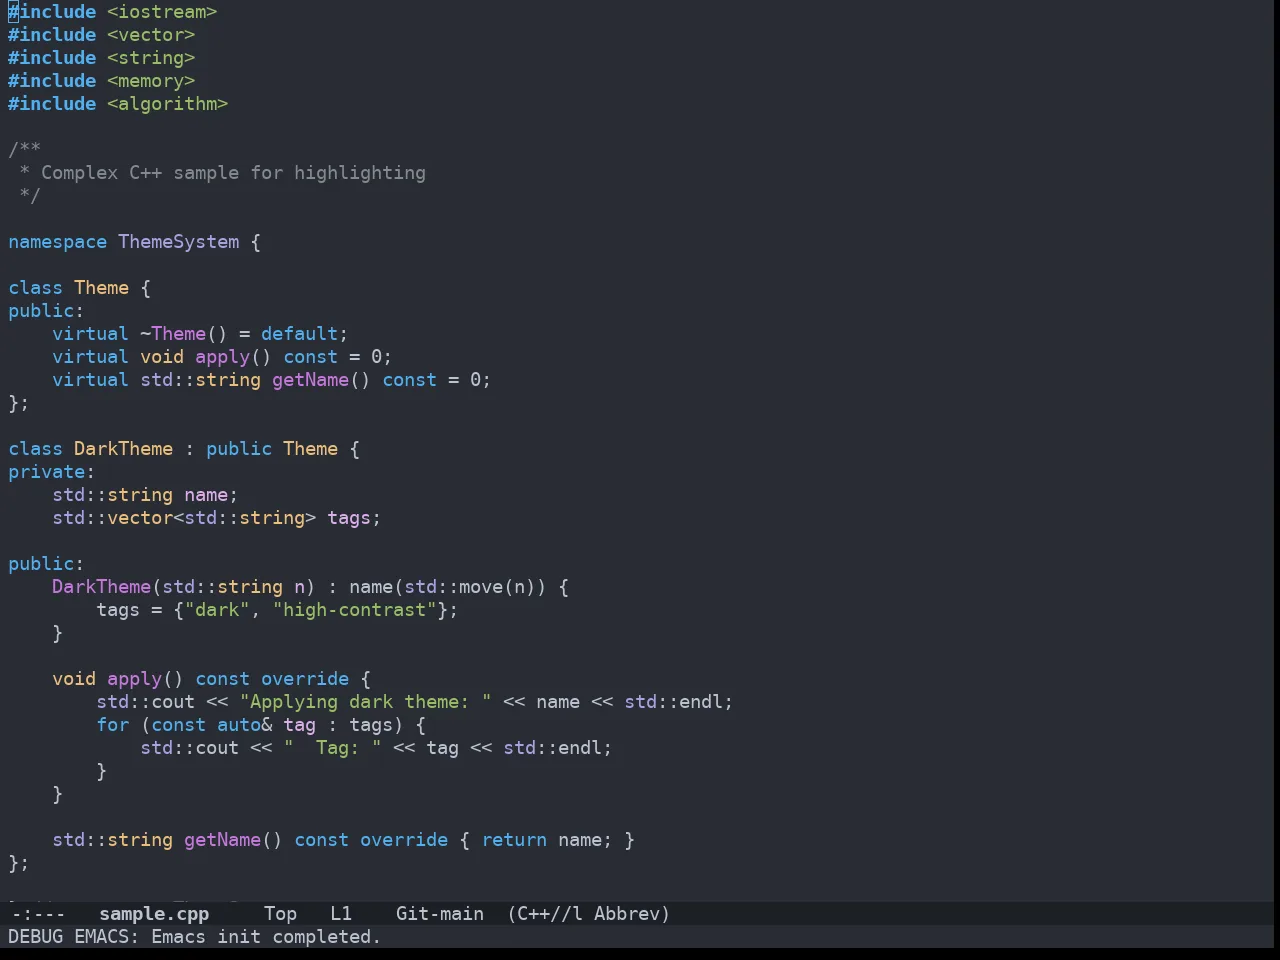Click 'apply' in 'virtual void apply()' line
Image resolution: width=1280 pixels, height=960 pixels.
(222, 357)
